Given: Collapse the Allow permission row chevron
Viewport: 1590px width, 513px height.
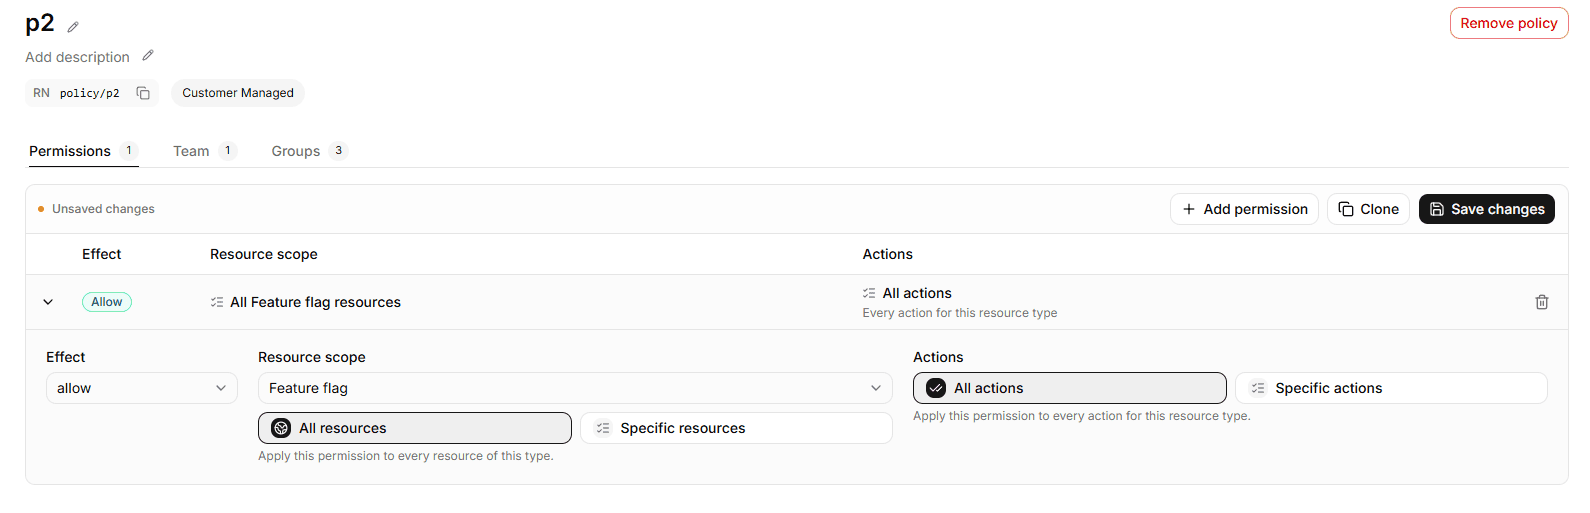Looking at the screenshot, I should (x=48, y=302).
